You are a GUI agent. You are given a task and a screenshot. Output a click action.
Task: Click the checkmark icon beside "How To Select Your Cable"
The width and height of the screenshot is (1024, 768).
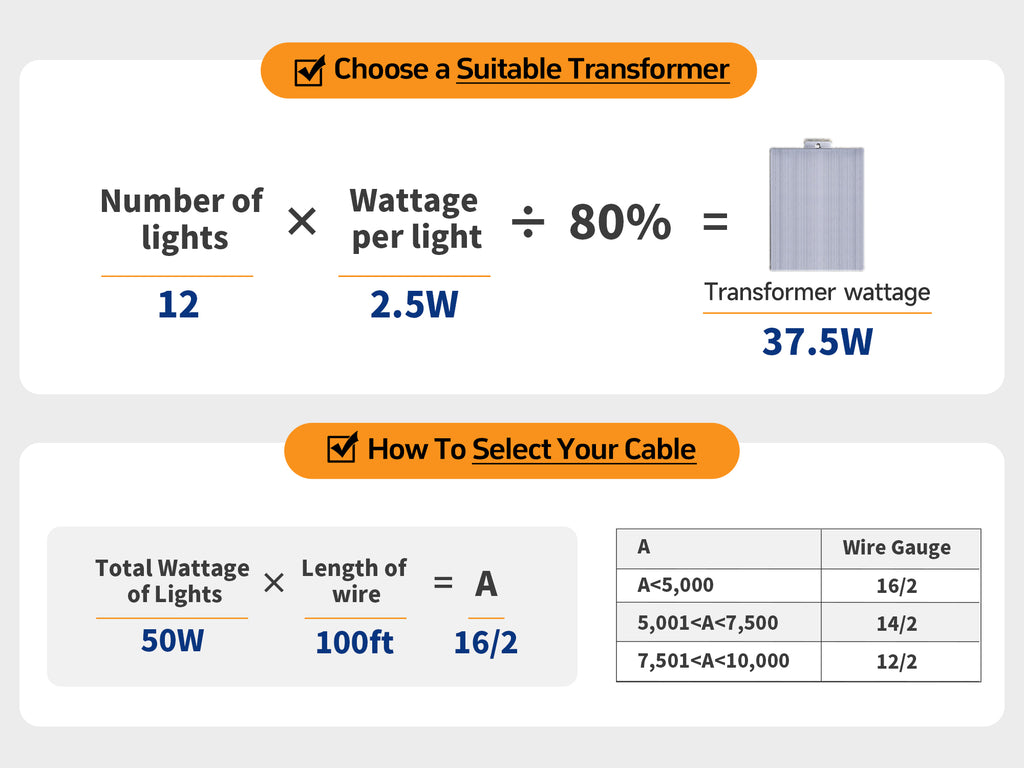pyautogui.click(x=342, y=448)
